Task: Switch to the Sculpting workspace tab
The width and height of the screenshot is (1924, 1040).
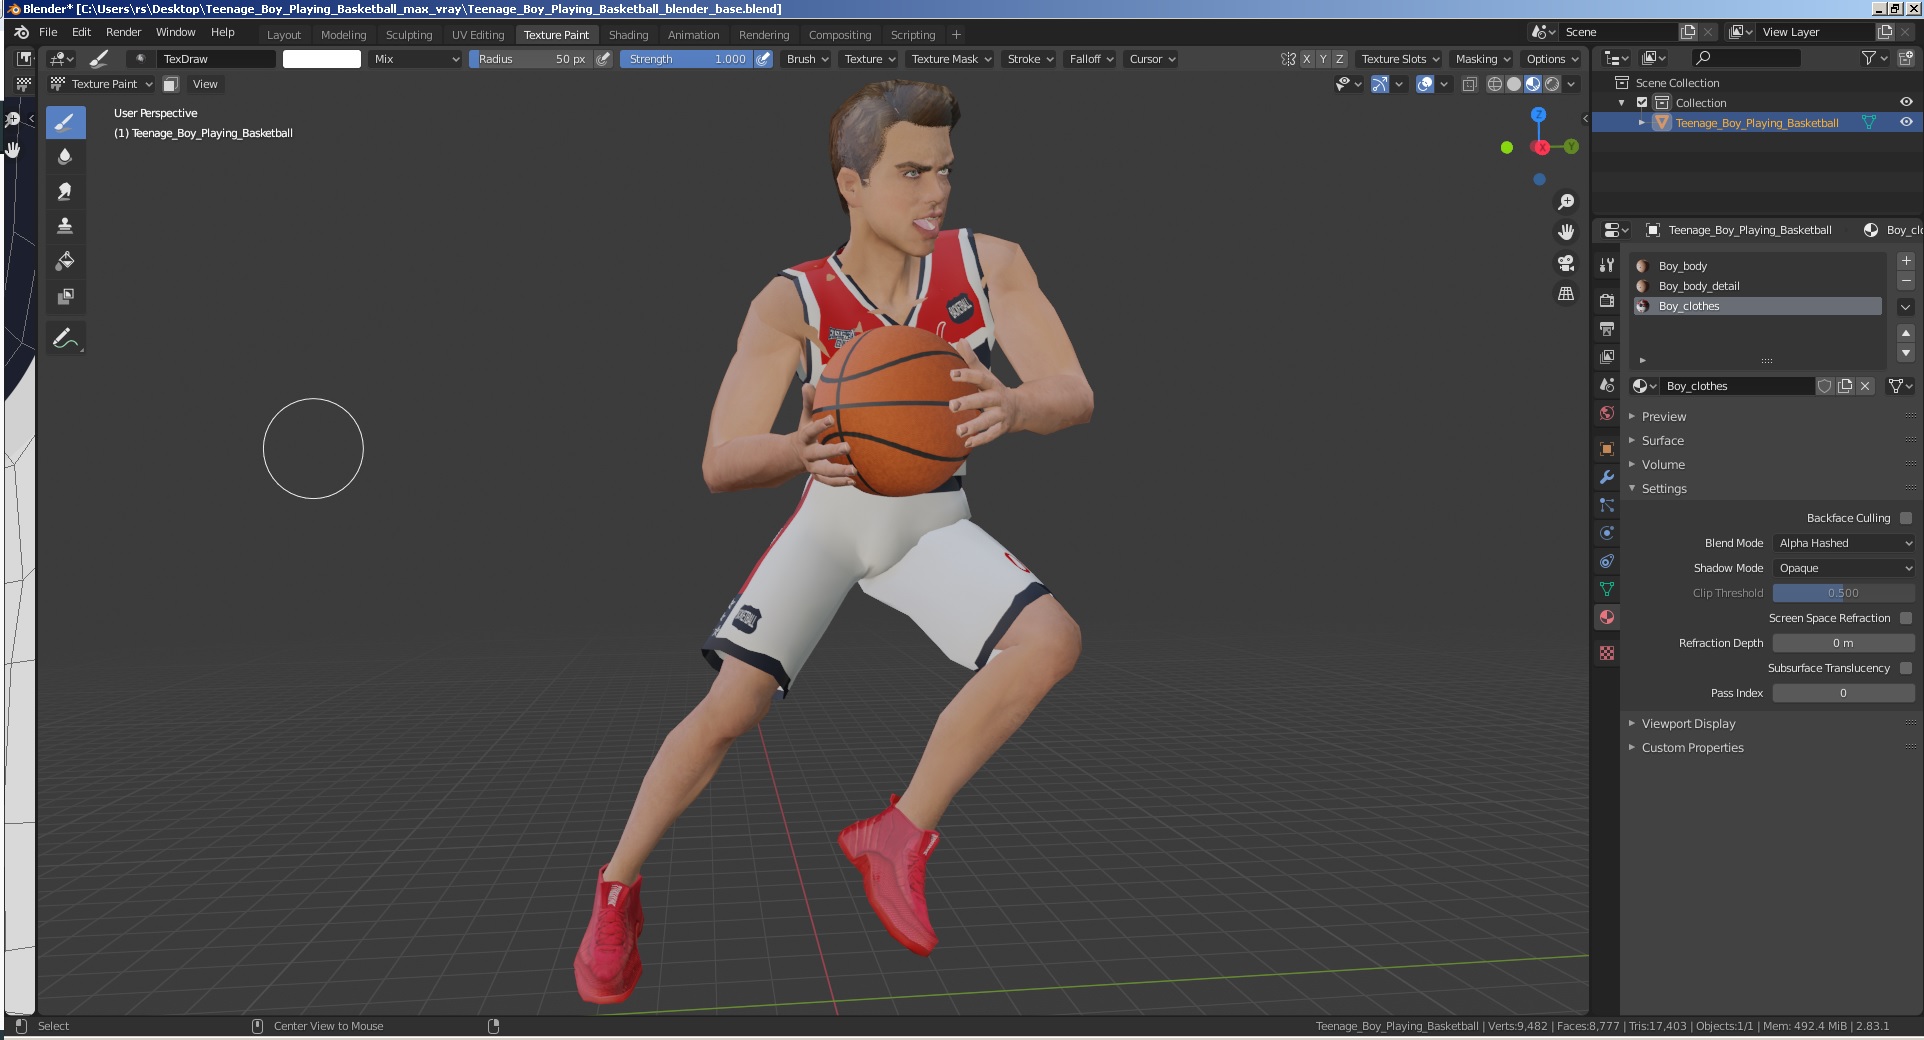Action: 409,35
